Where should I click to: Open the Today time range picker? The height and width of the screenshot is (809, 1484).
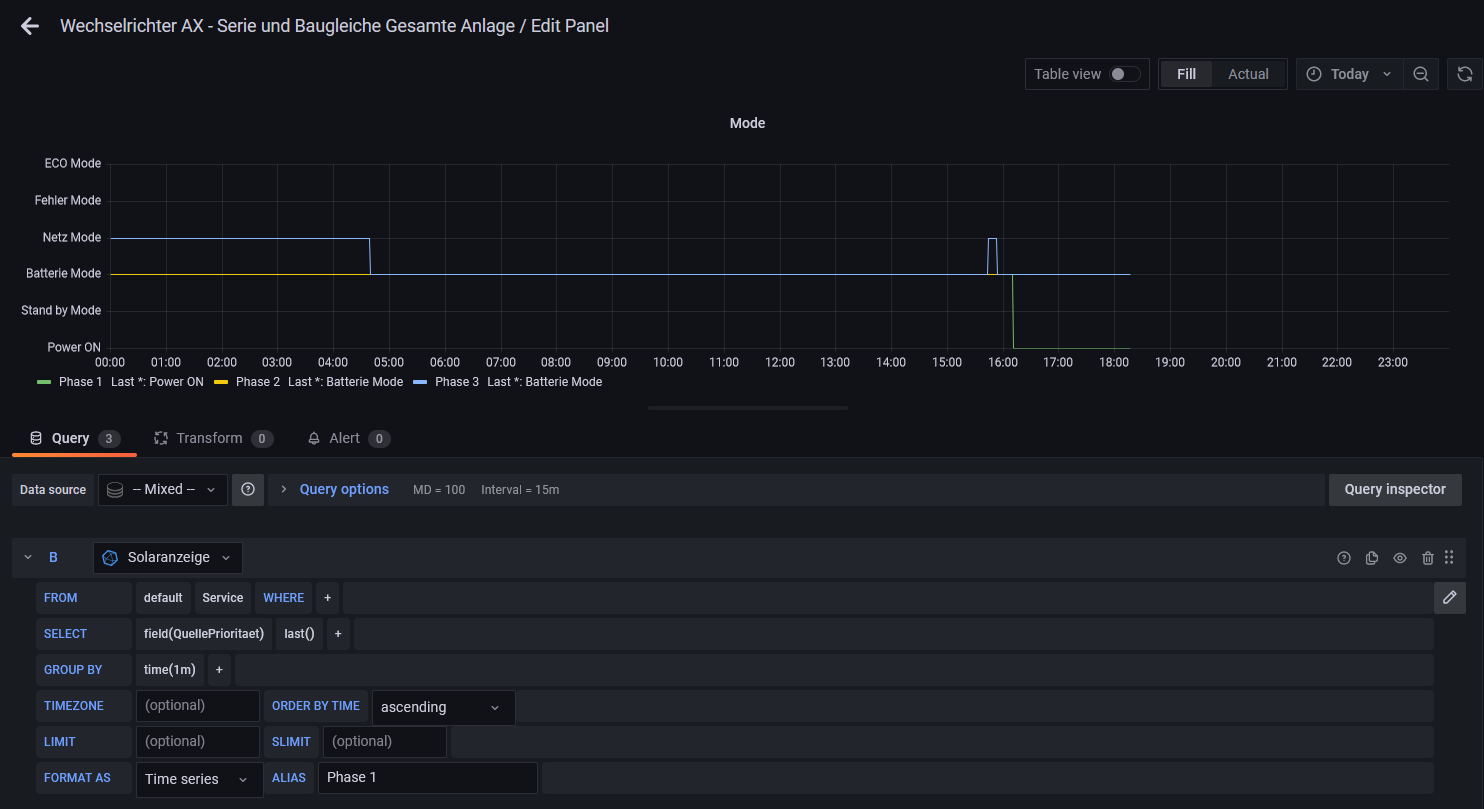[x=1348, y=74]
